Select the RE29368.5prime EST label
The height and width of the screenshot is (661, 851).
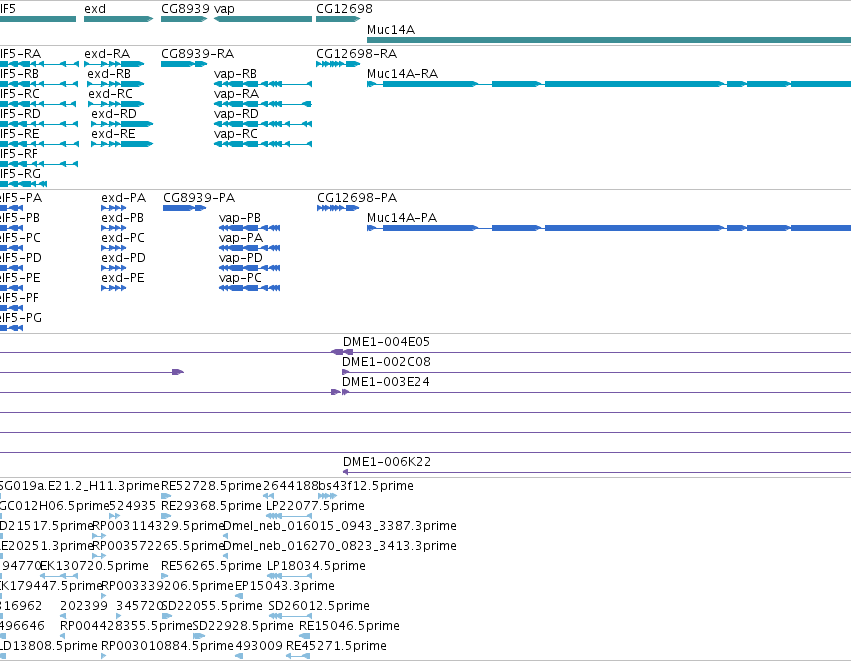point(212,506)
